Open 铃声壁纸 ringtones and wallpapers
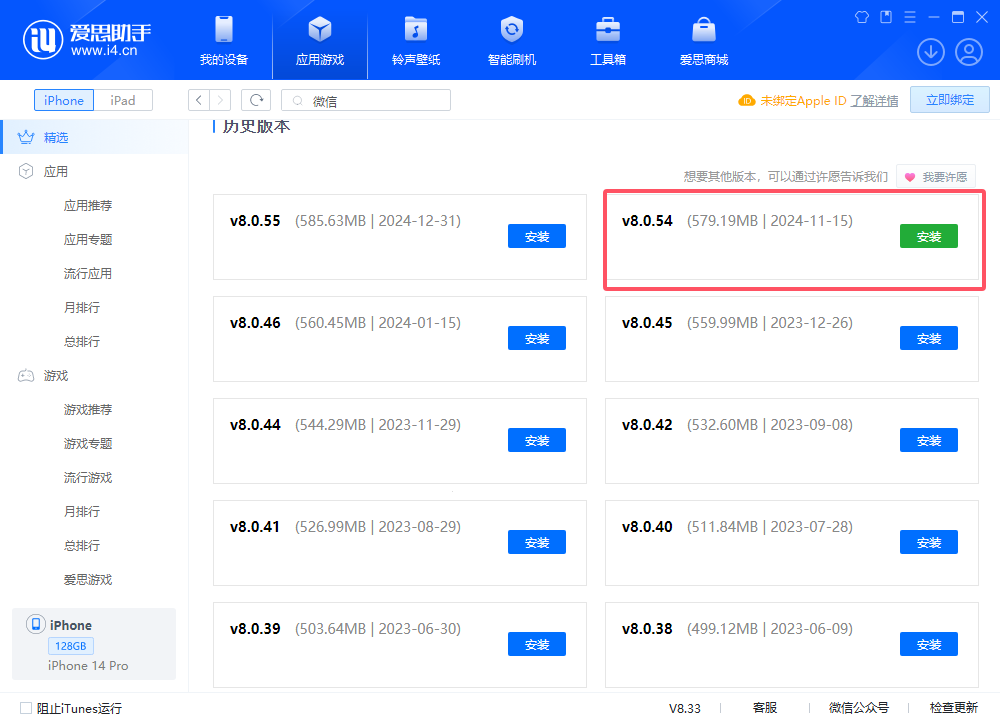This screenshot has width=1000, height=723. click(415, 40)
